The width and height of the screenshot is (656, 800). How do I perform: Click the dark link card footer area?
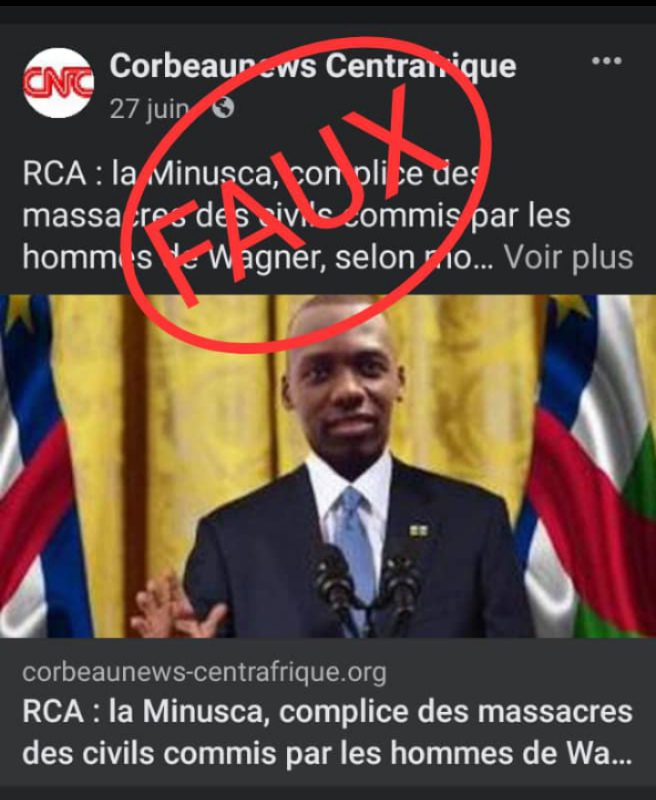[x=328, y=714]
